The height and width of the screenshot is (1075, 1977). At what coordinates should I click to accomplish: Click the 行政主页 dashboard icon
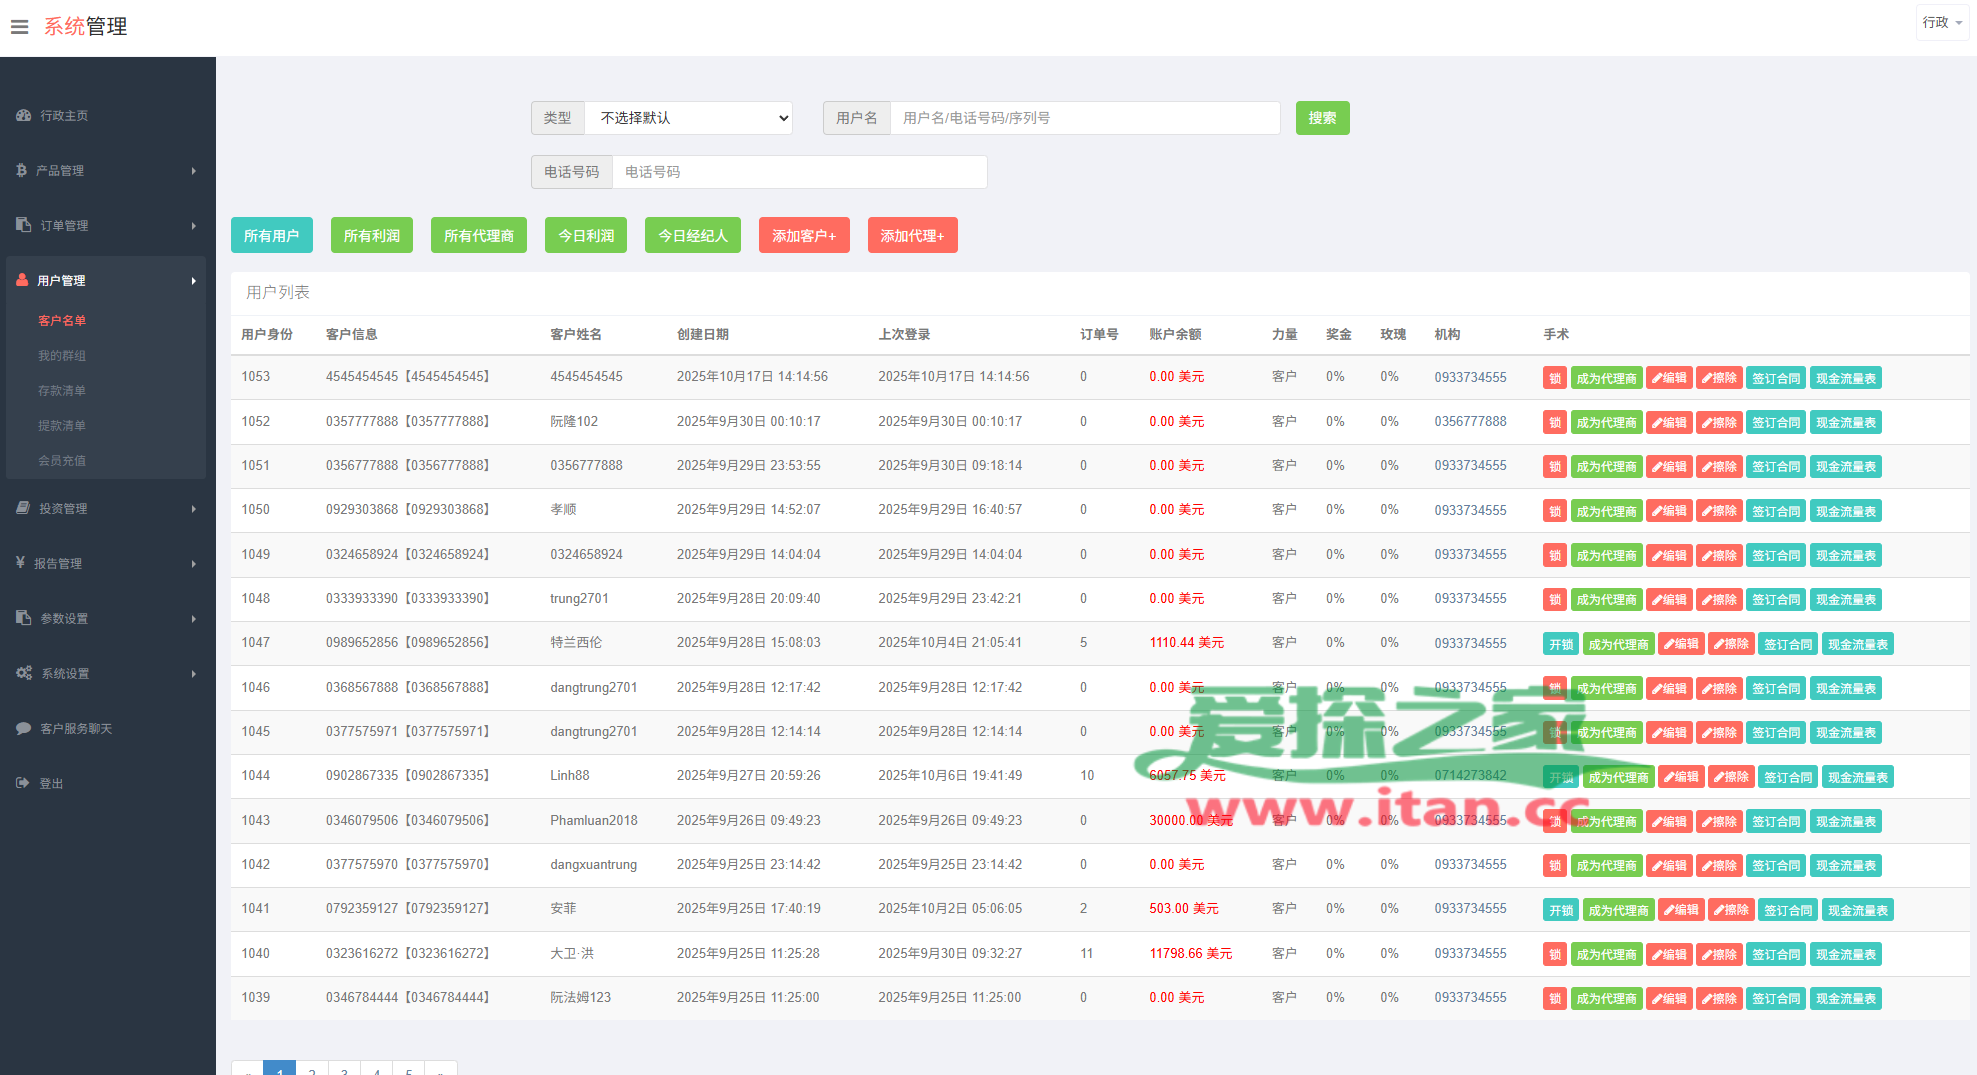[23, 116]
